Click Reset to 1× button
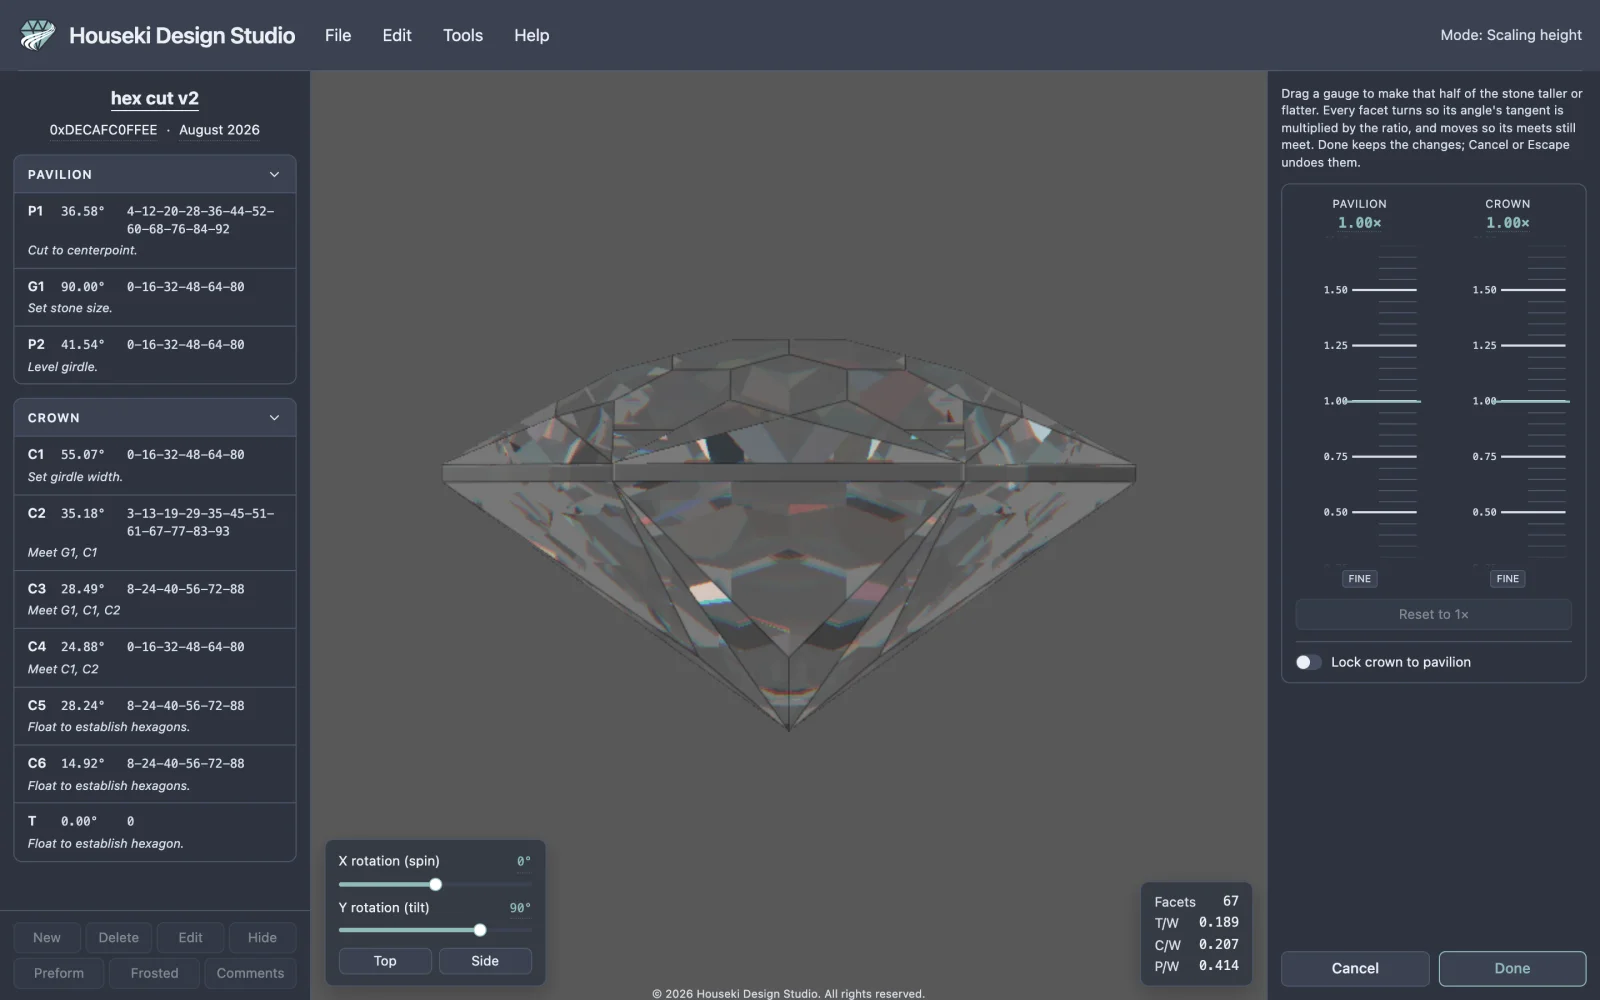1600x1000 pixels. click(x=1433, y=614)
